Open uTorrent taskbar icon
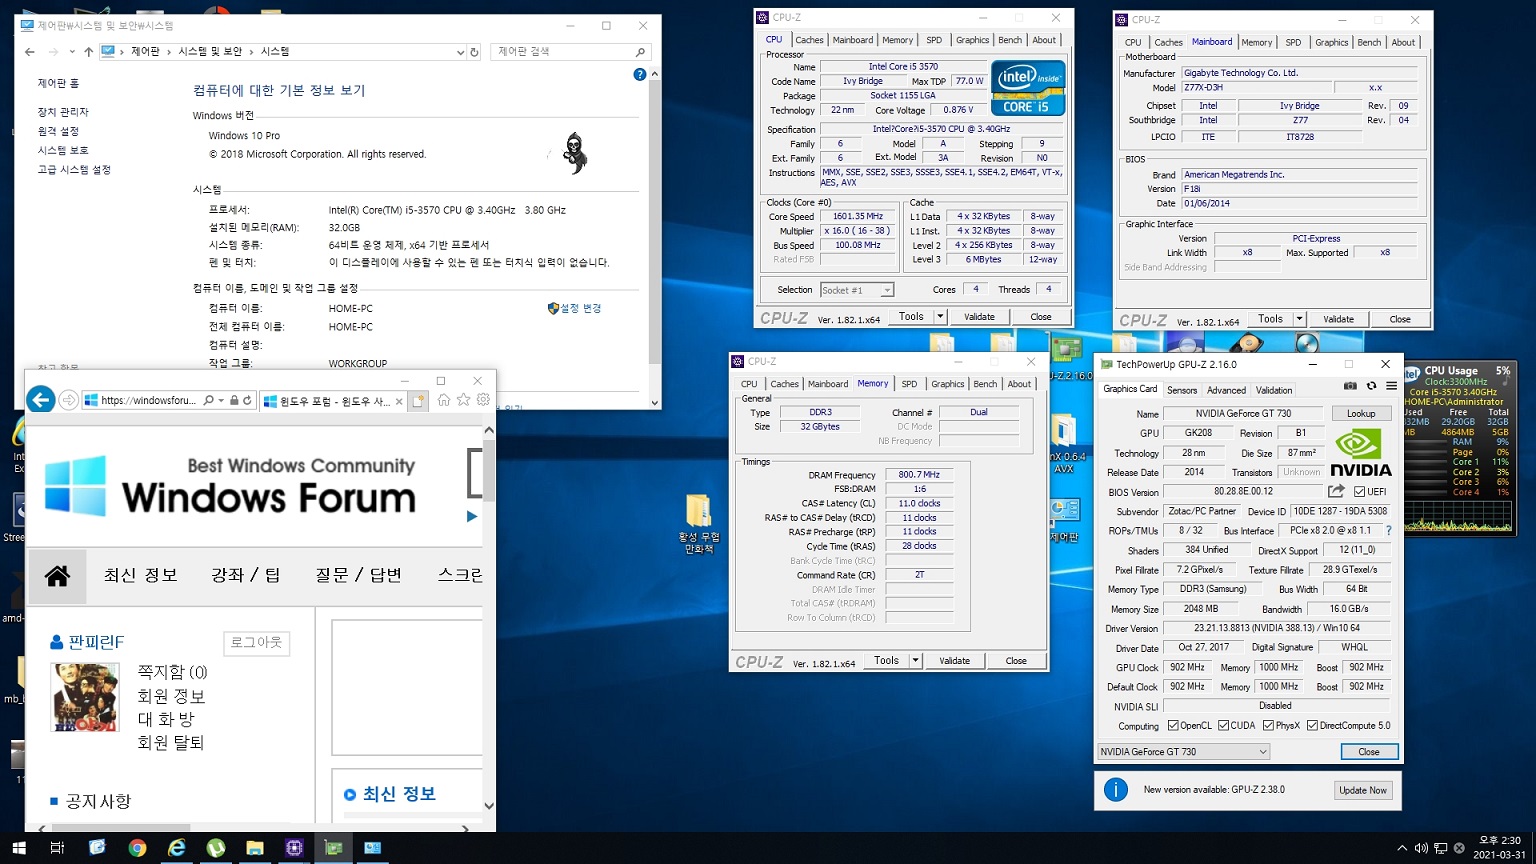This screenshot has height=864, width=1536. coord(215,848)
